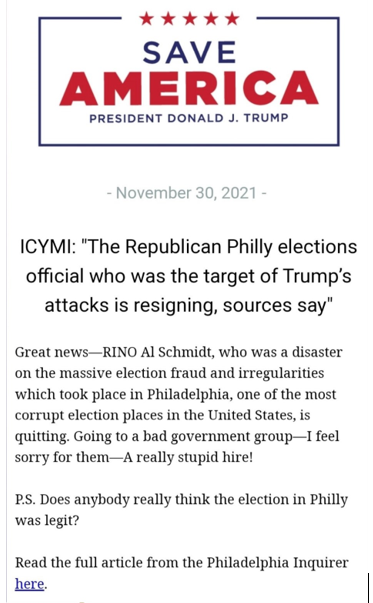
Task: Click the middle red star above SAVE
Action: [x=189, y=18]
